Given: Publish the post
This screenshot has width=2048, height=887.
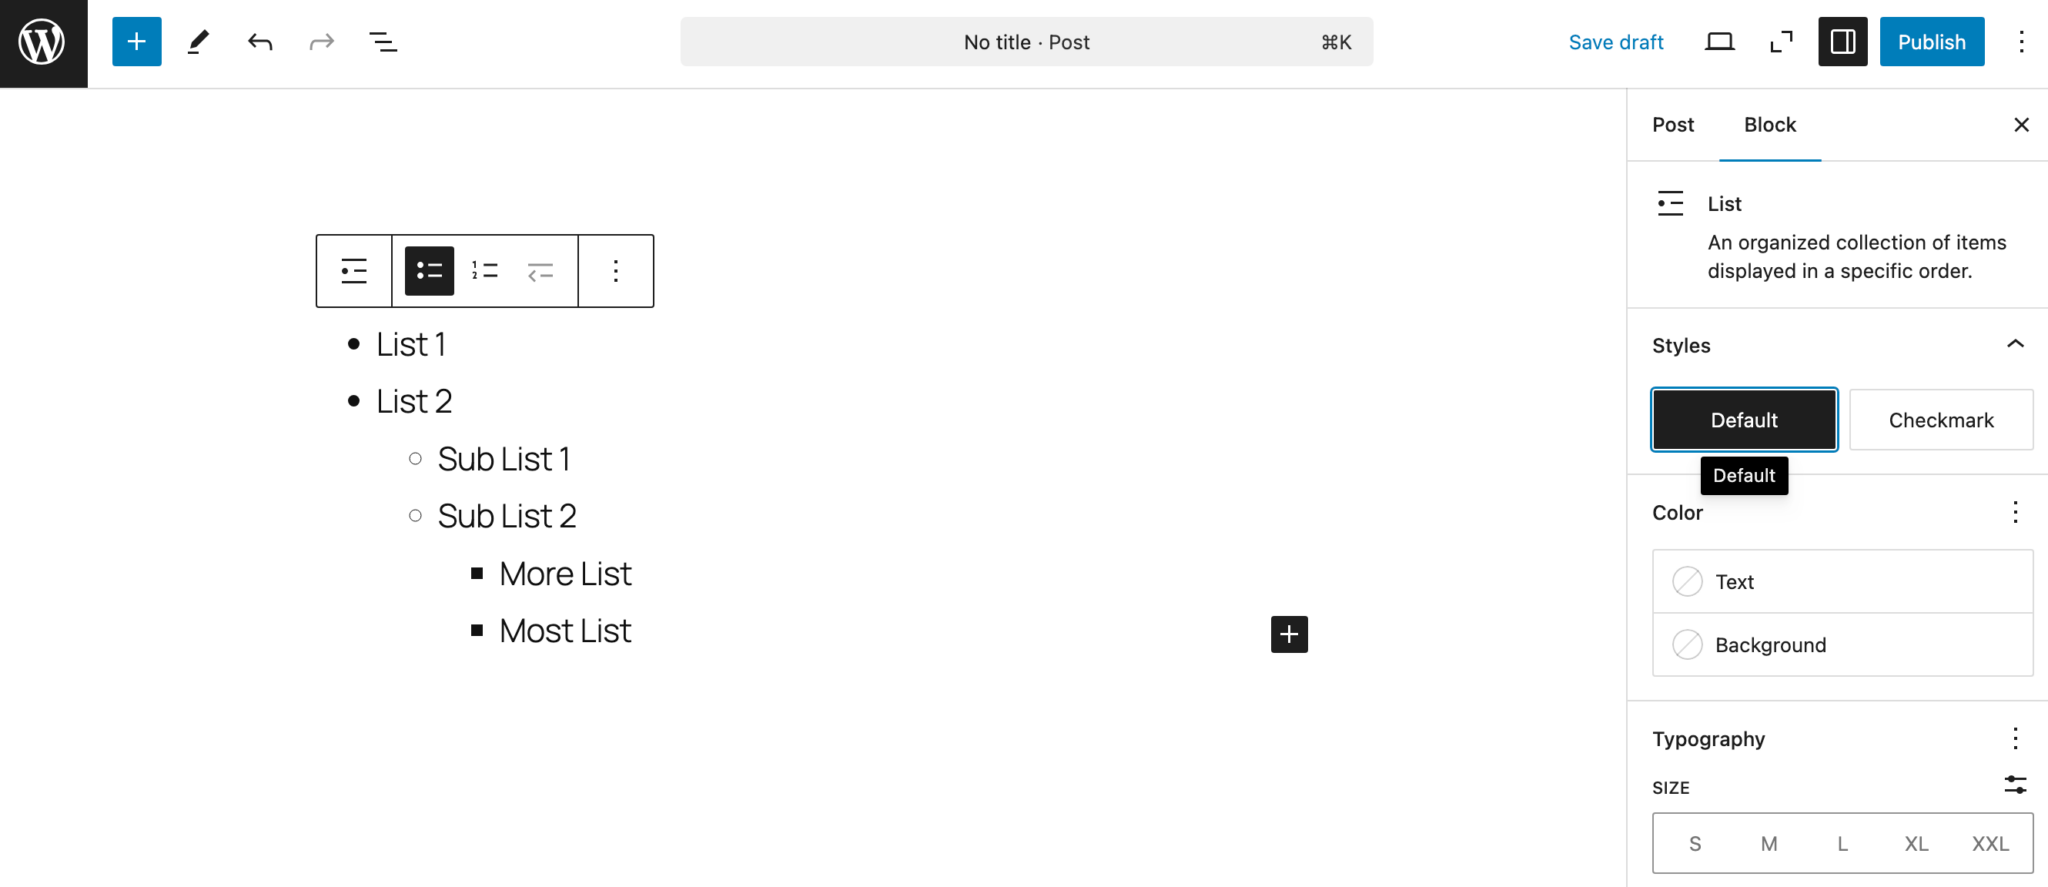Looking at the screenshot, I should (x=1931, y=41).
